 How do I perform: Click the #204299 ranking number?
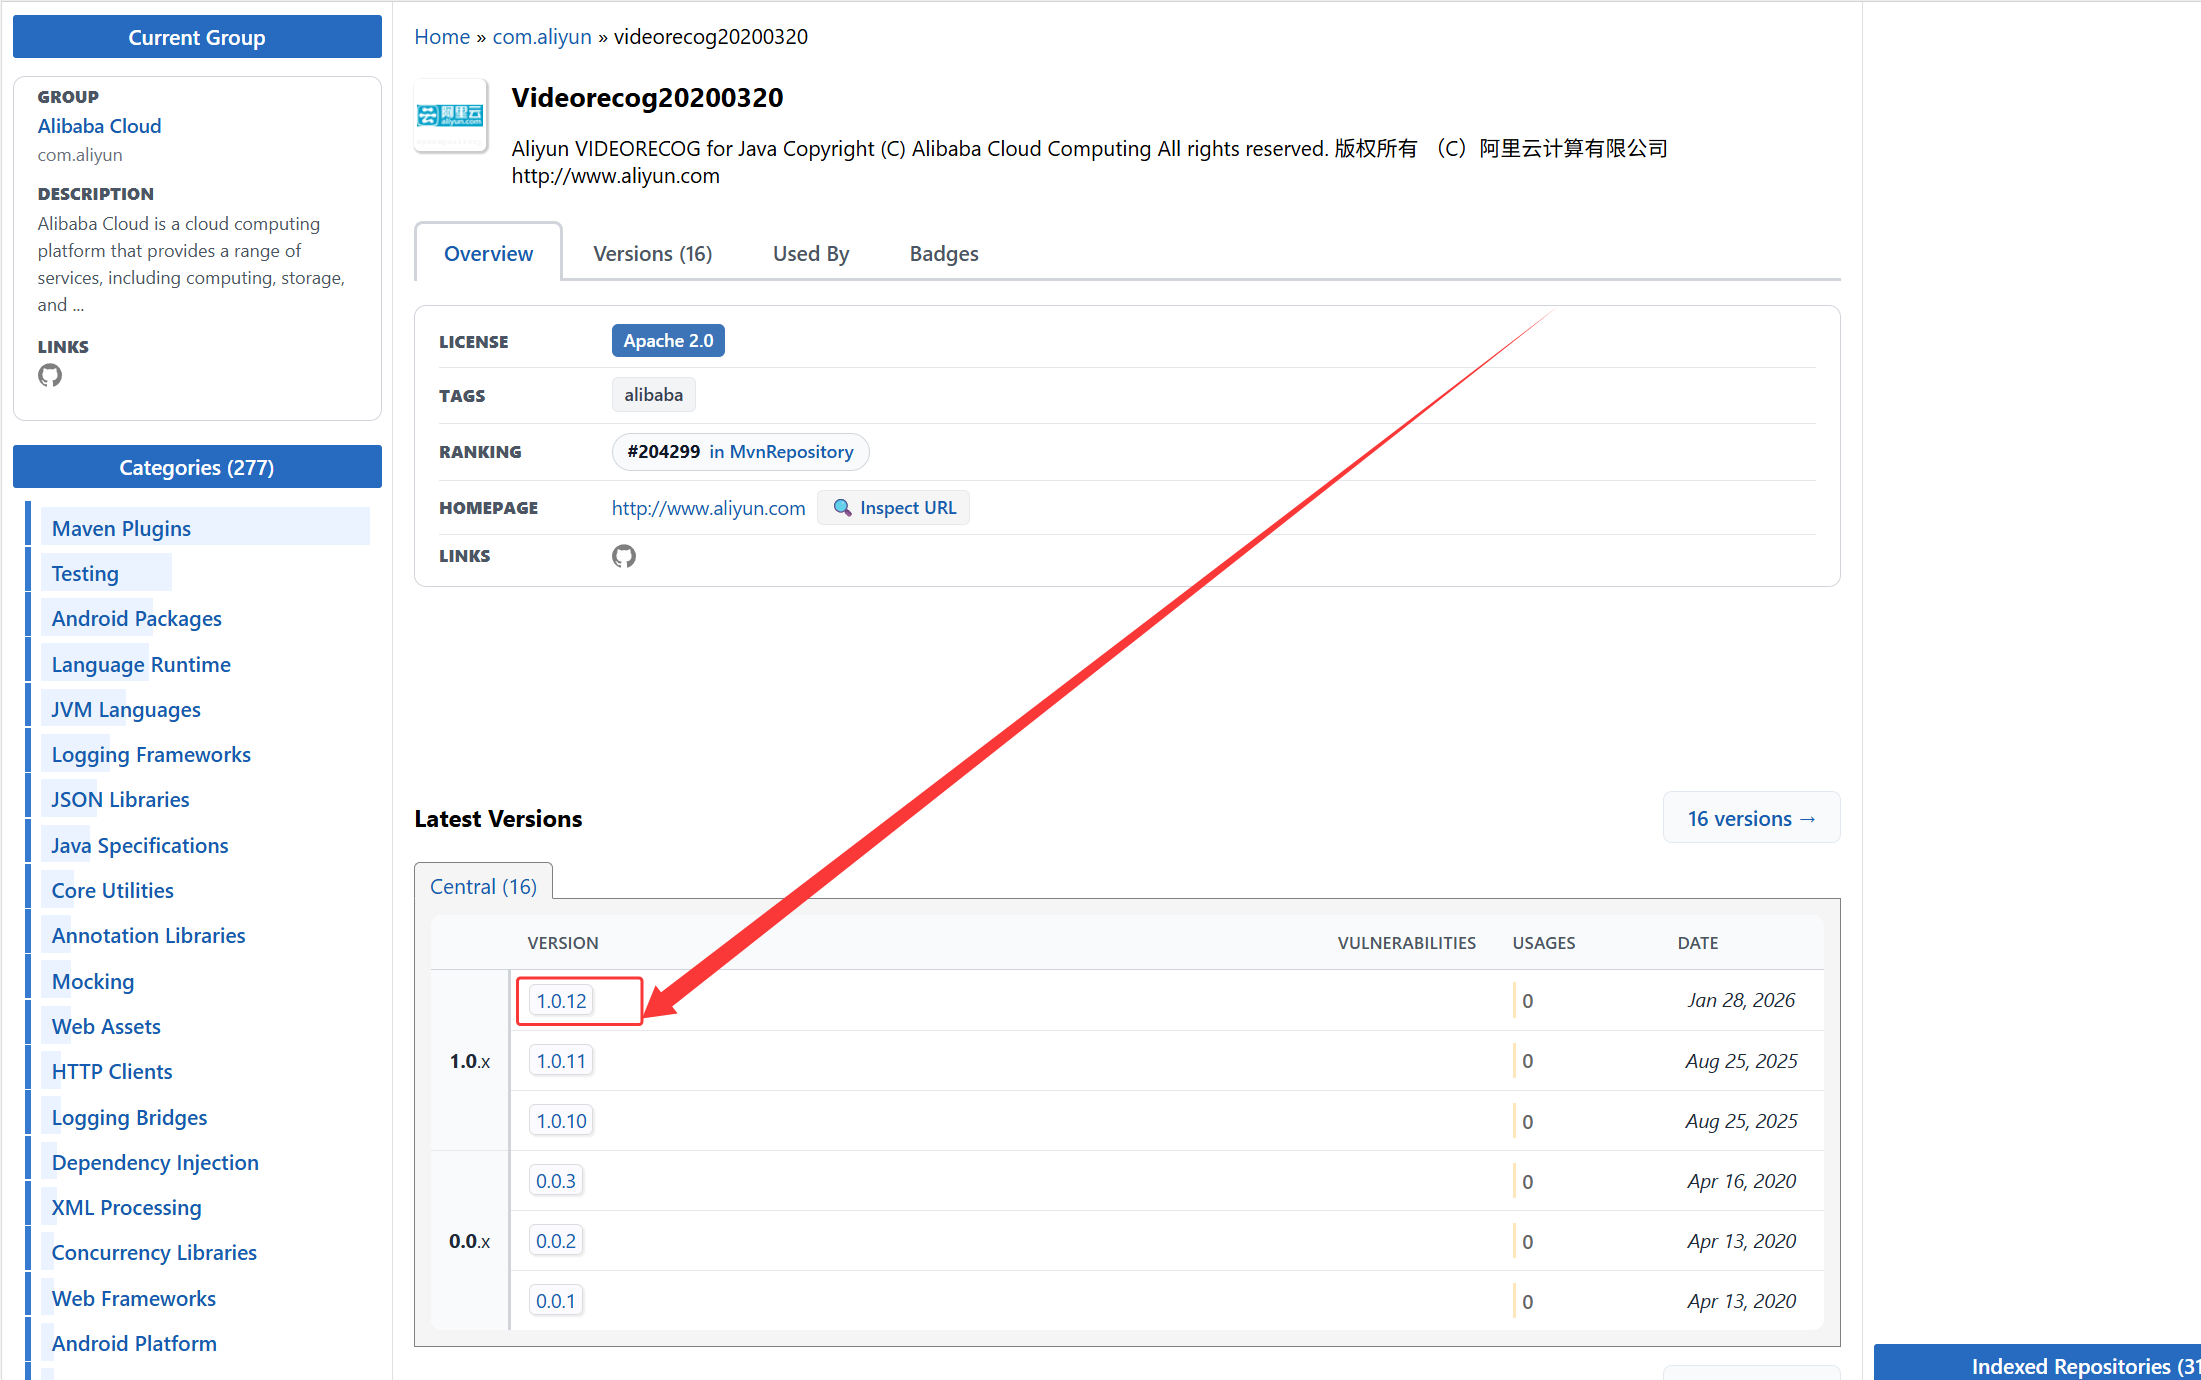tap(663, 452)
